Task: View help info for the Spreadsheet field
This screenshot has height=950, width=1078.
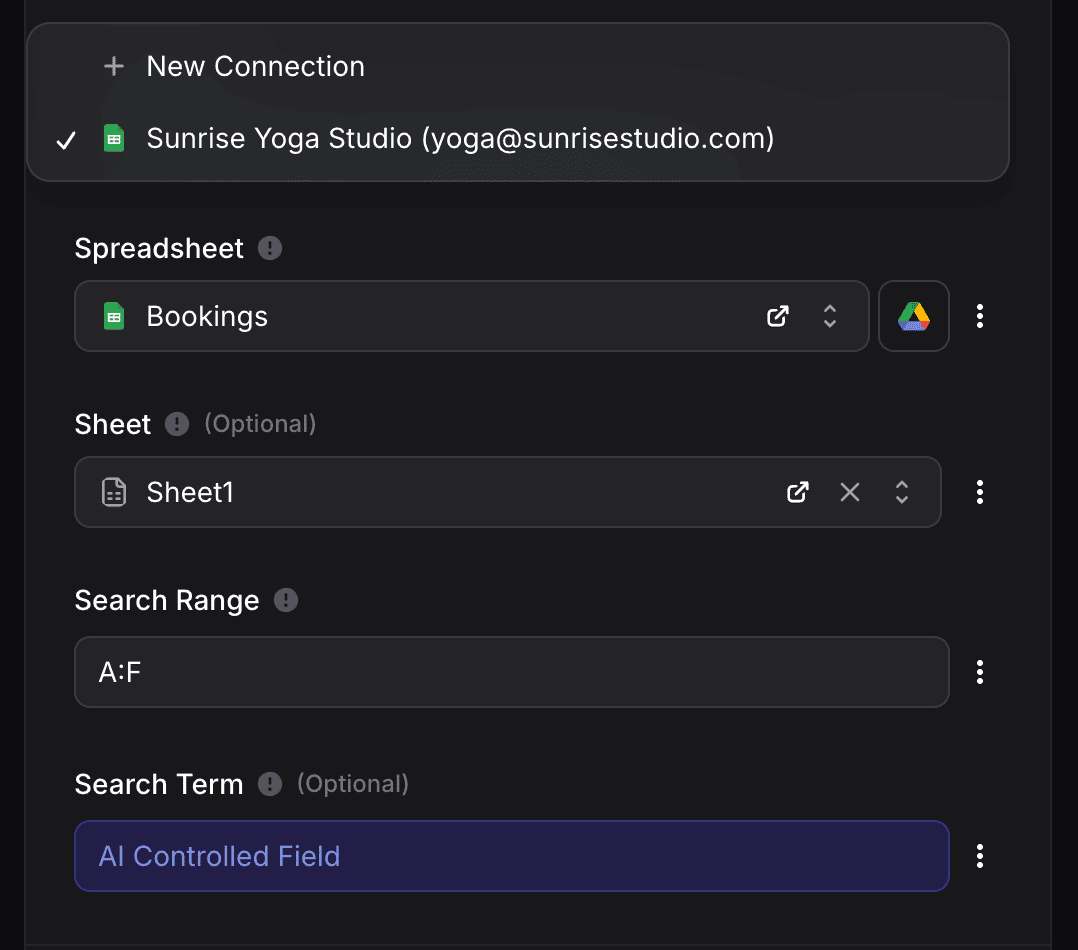Action: [x=268, y=248]
